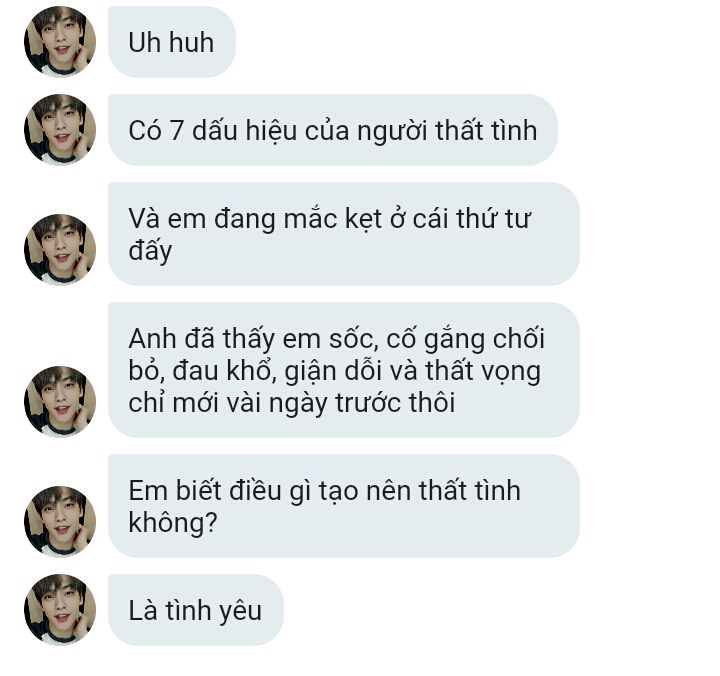Click the word 'yêu' in last message
Image resolution: width=720 pixels, height=676 pixels.
coord(240,611)
